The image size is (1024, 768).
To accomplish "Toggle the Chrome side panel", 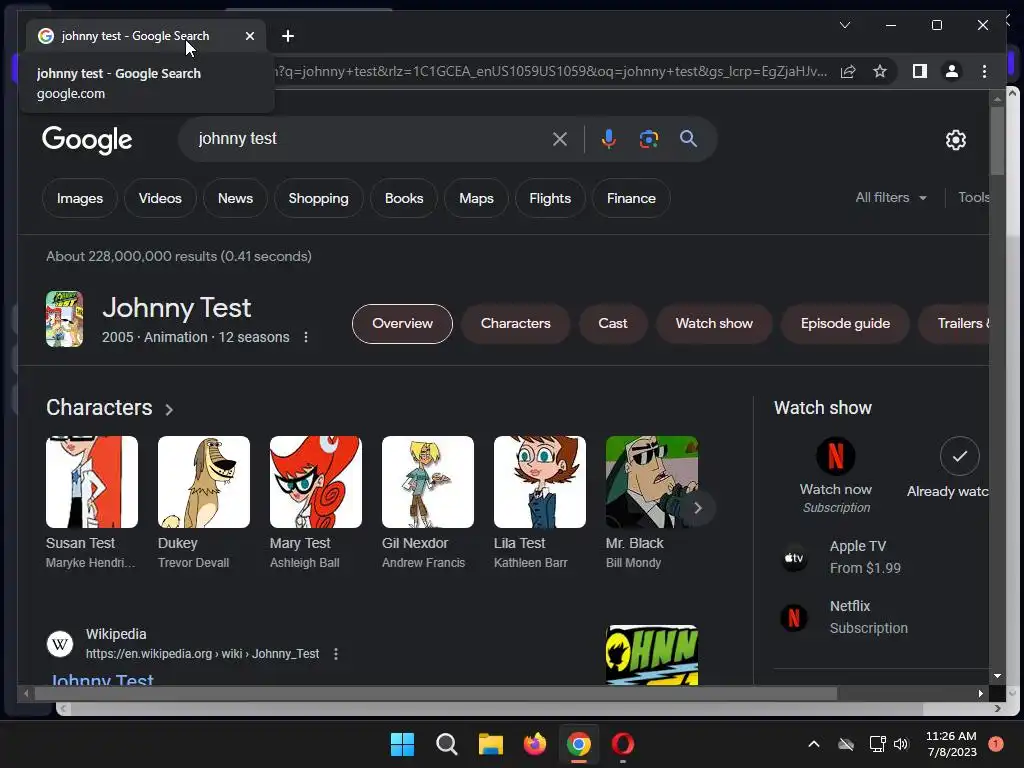I will [x=920, y=71].
